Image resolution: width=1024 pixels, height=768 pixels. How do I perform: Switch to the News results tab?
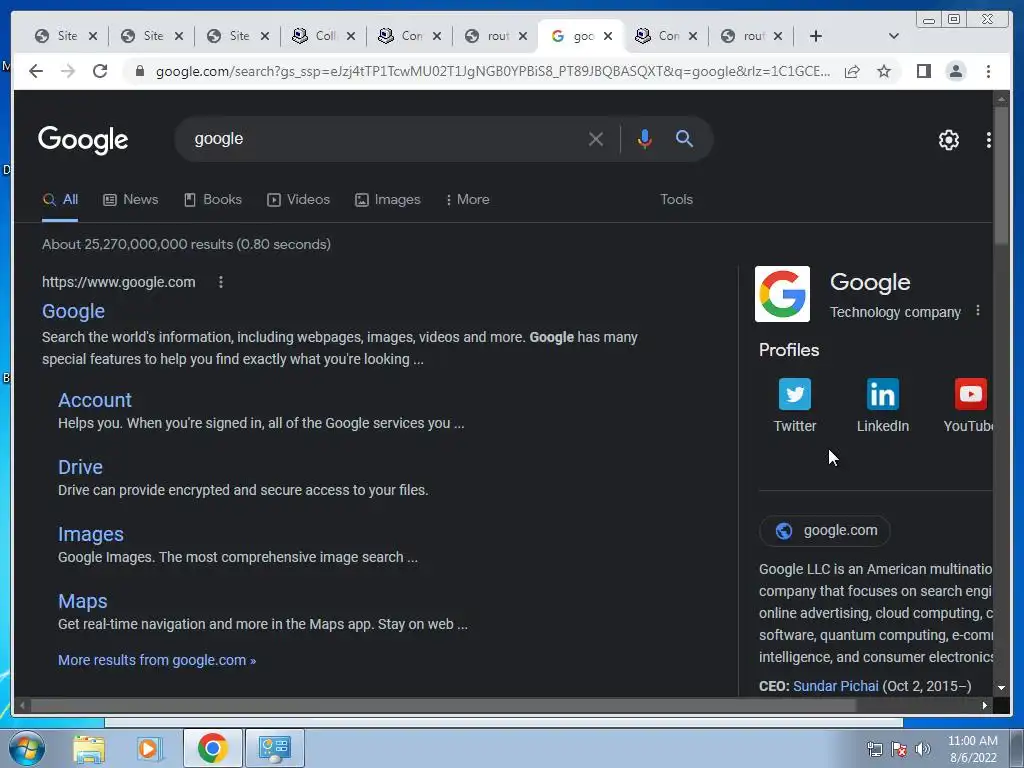[x=131, y=200]
